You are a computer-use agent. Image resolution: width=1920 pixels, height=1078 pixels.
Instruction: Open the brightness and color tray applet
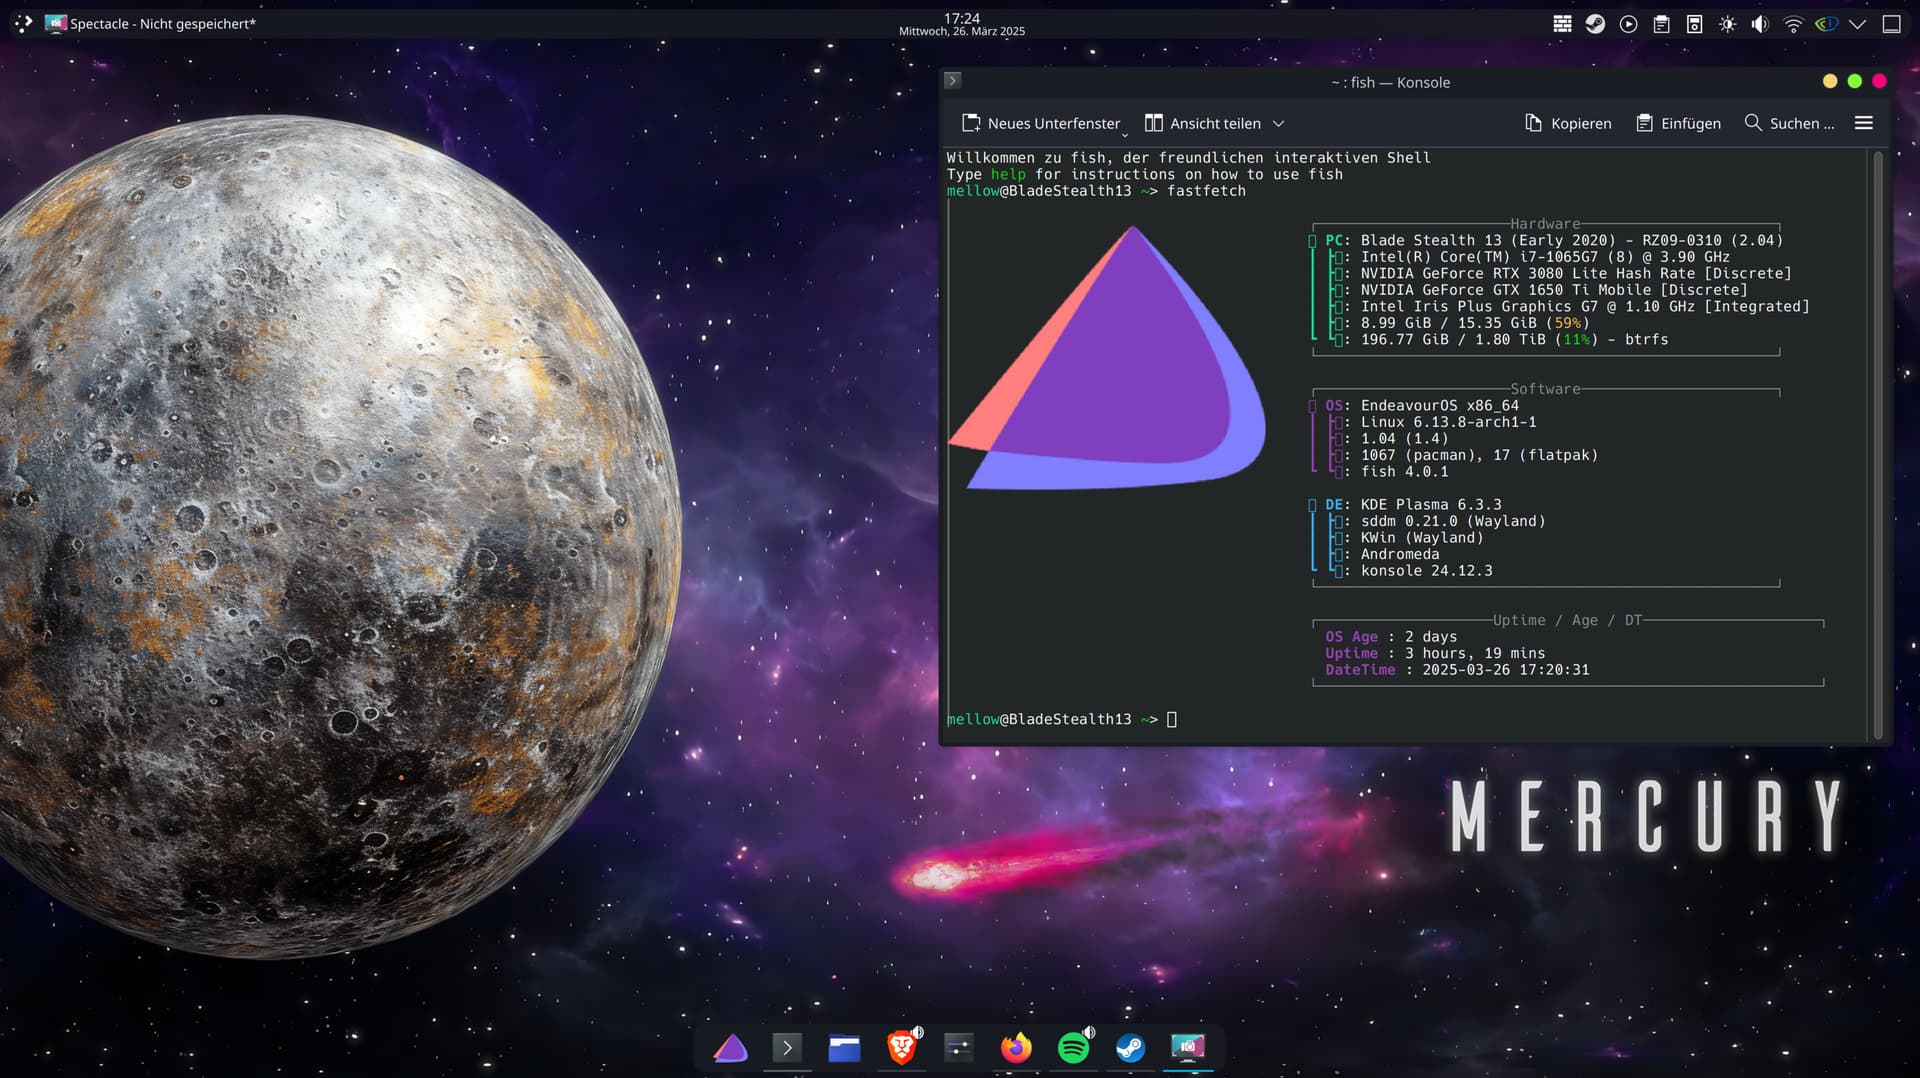(x=1727, y=24)
